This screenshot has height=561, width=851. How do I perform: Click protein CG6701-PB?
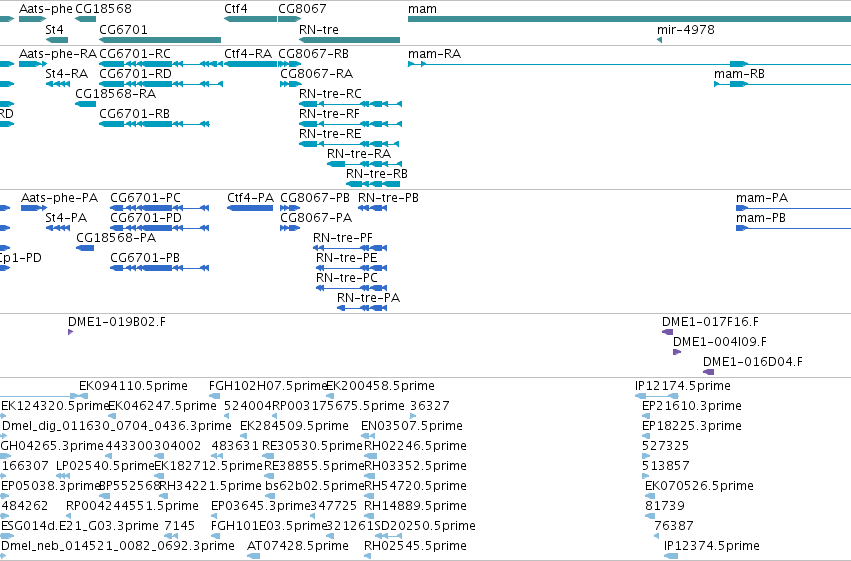[x=160, y=269]
